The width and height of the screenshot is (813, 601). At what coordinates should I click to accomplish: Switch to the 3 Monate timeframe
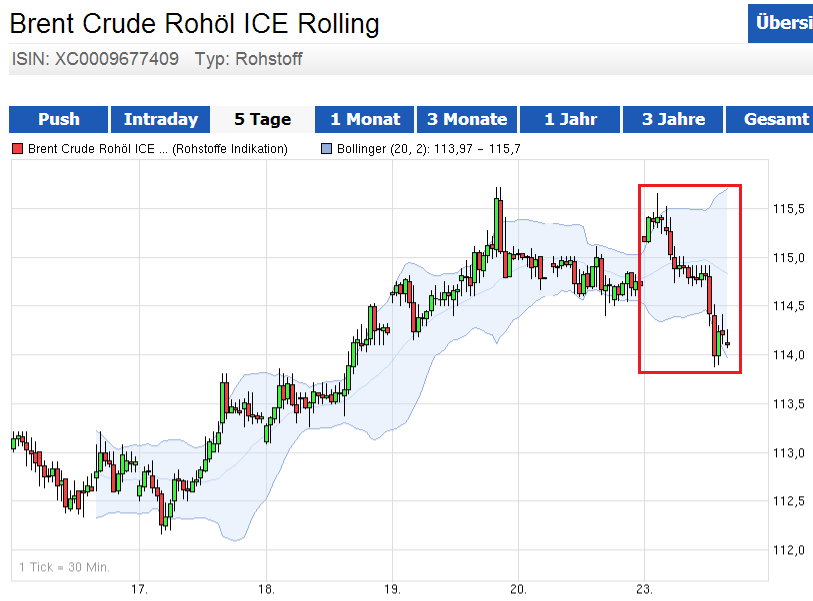pyautogui.click(x=467, y=119)
